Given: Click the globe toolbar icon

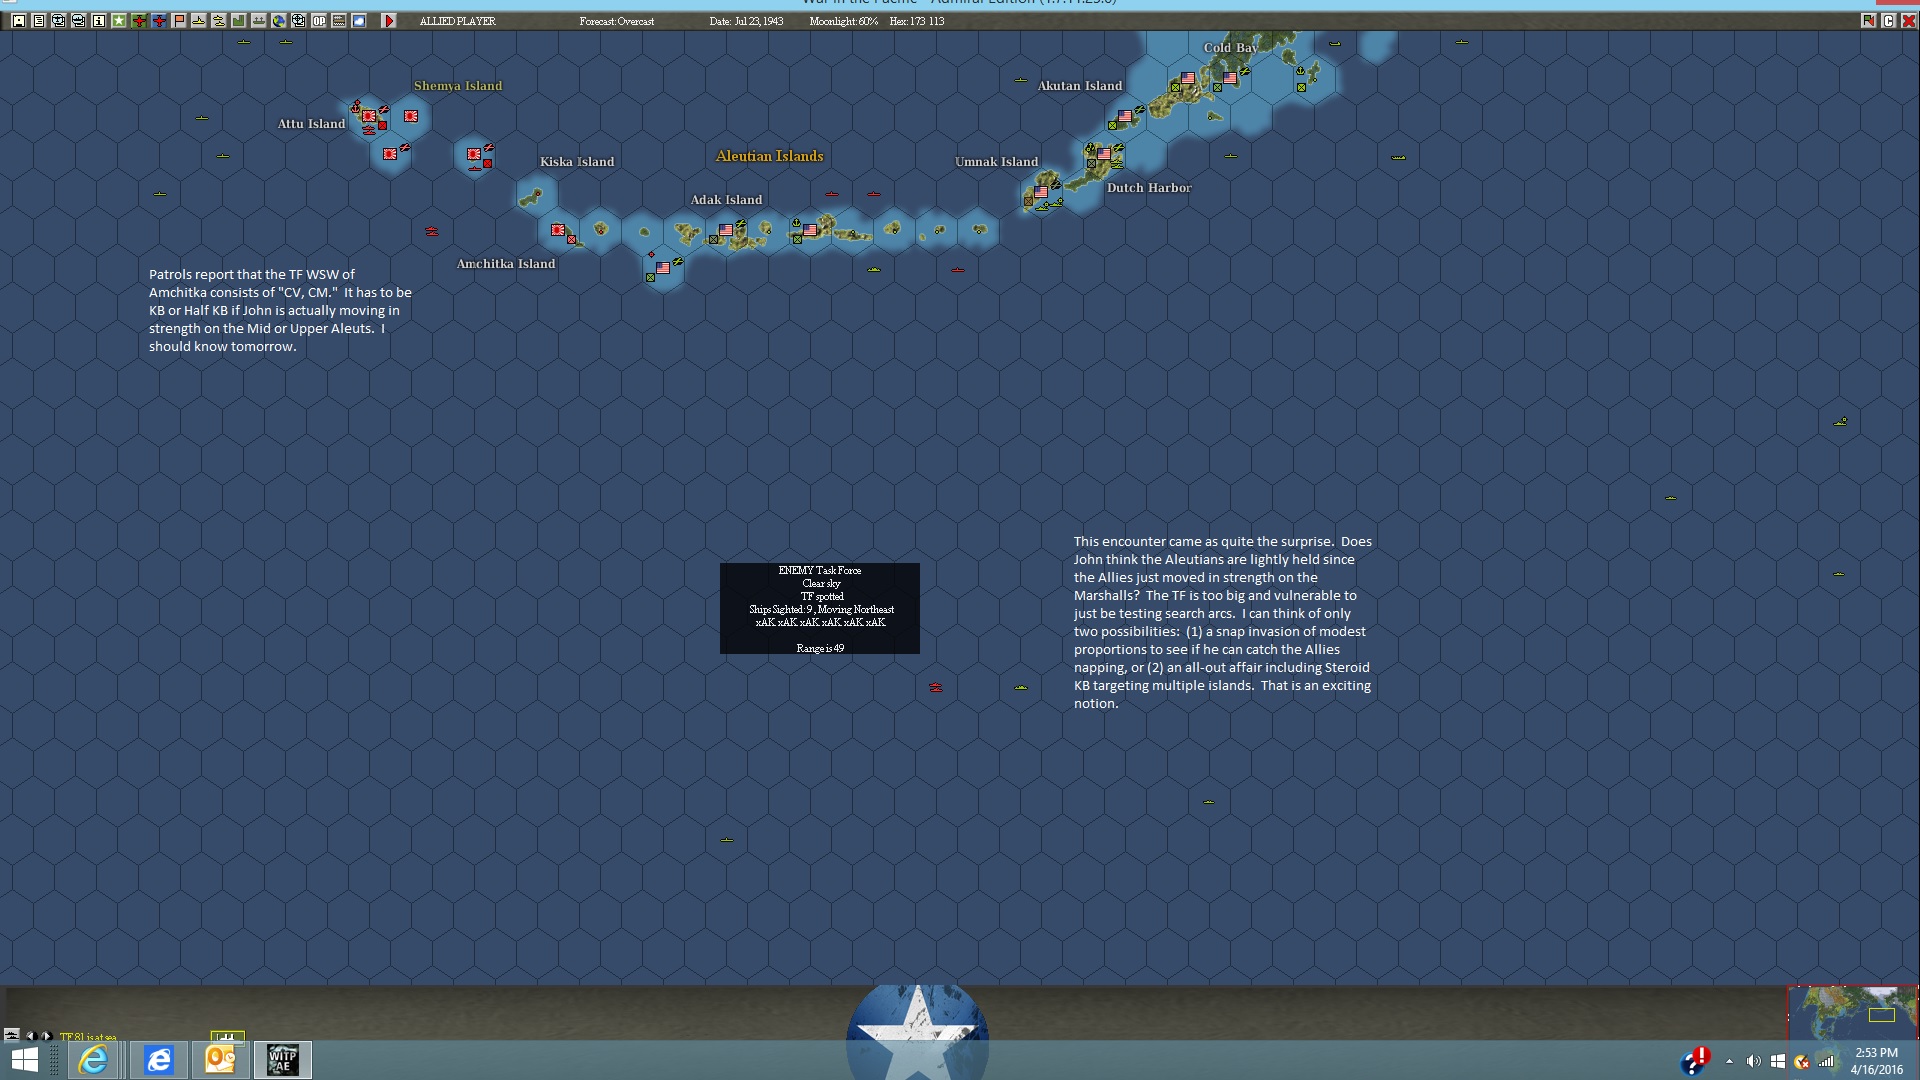Looking at the screenshot, I should [x=279, y=21].
